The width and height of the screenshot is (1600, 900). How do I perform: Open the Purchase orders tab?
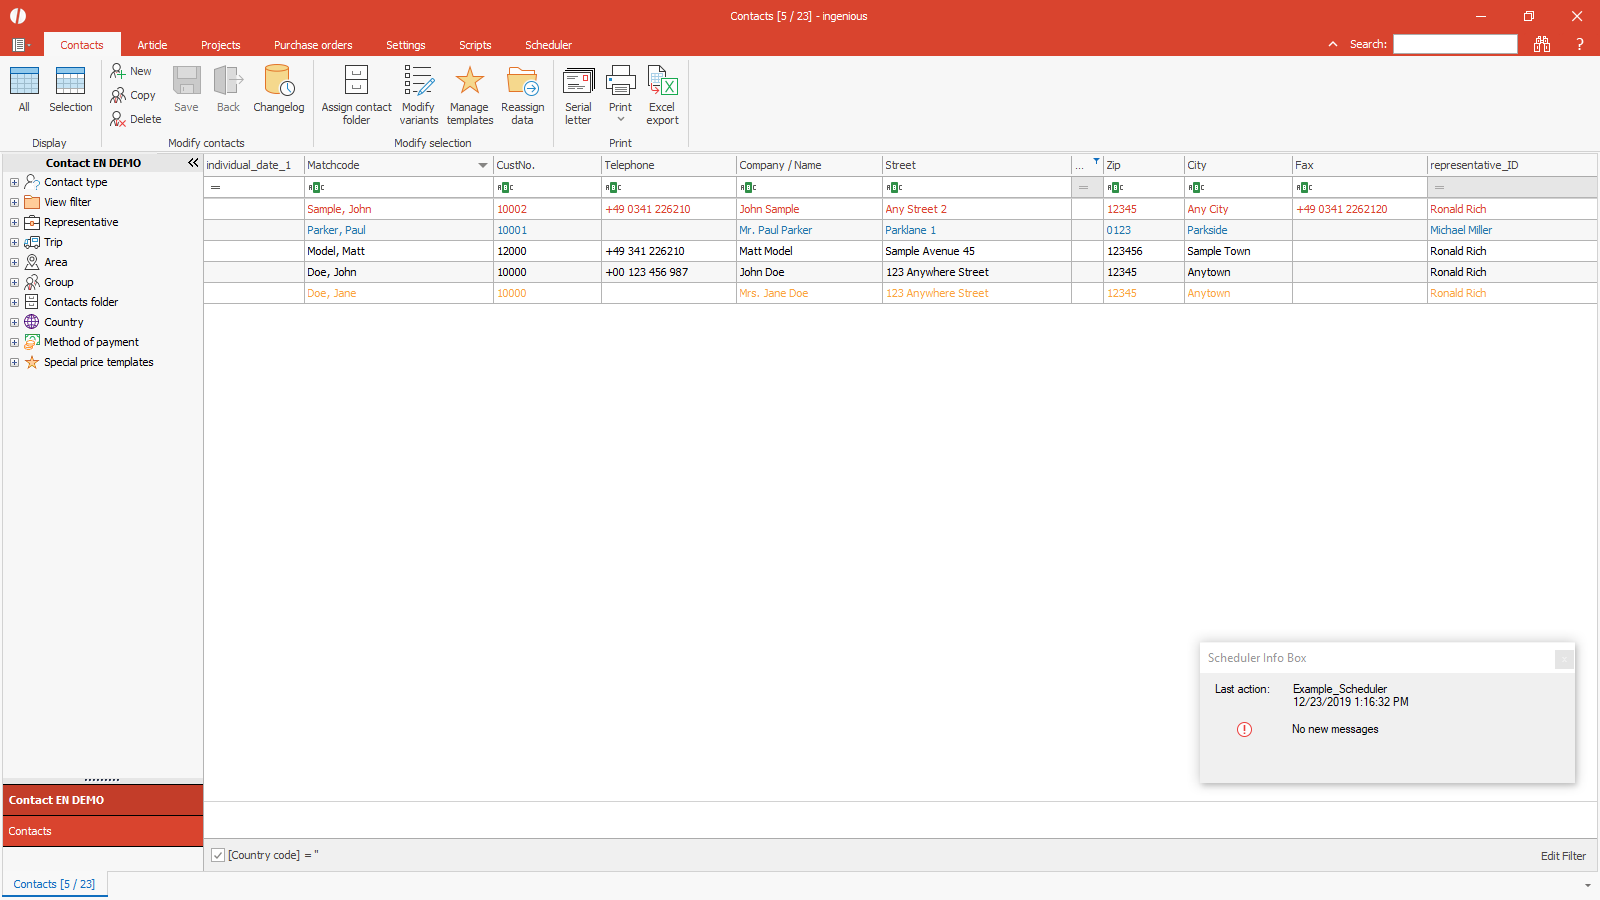[313, 45]
